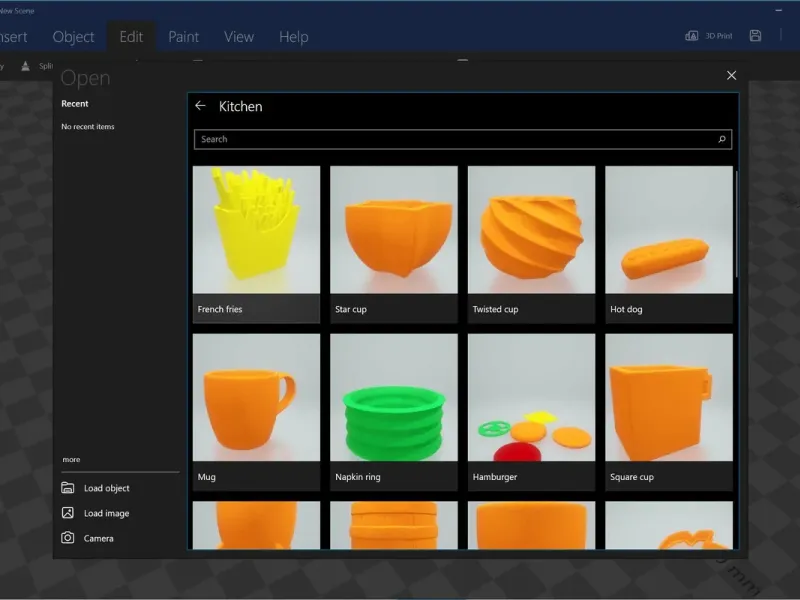Viewport: 800px width, 600px height.
Task: Click the more link under Recent
Action: (71, 459)
